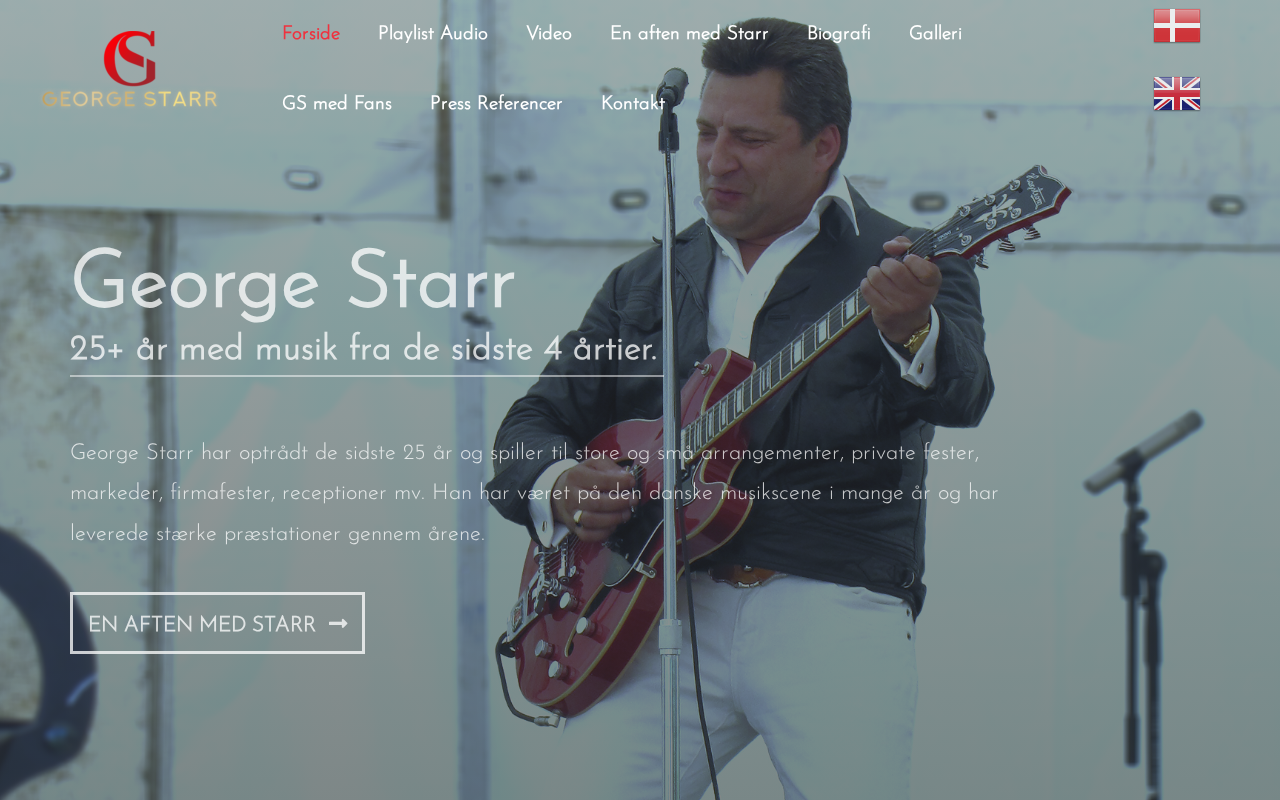Click the 25+ år med musik subtitle
Image resolution: width=1280 pixels, height=800 pixels.
(364, 350)
